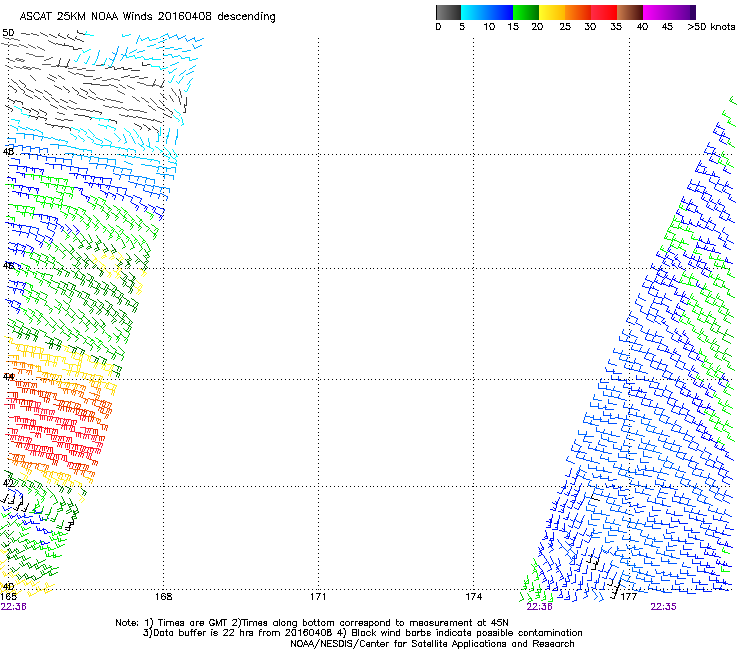The image size is (740, 650).
Task: Click the latitude label 42
Action: click(x=8, y=483)
